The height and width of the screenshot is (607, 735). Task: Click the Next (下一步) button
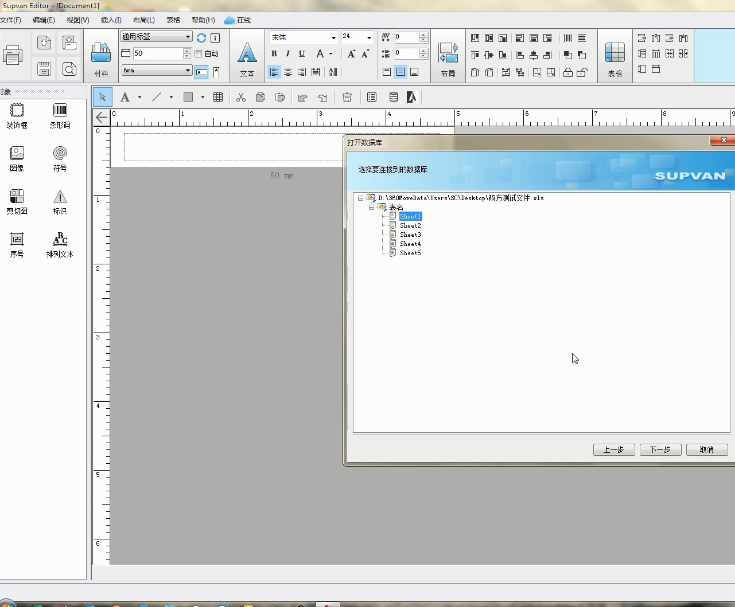tap(661, 449)
